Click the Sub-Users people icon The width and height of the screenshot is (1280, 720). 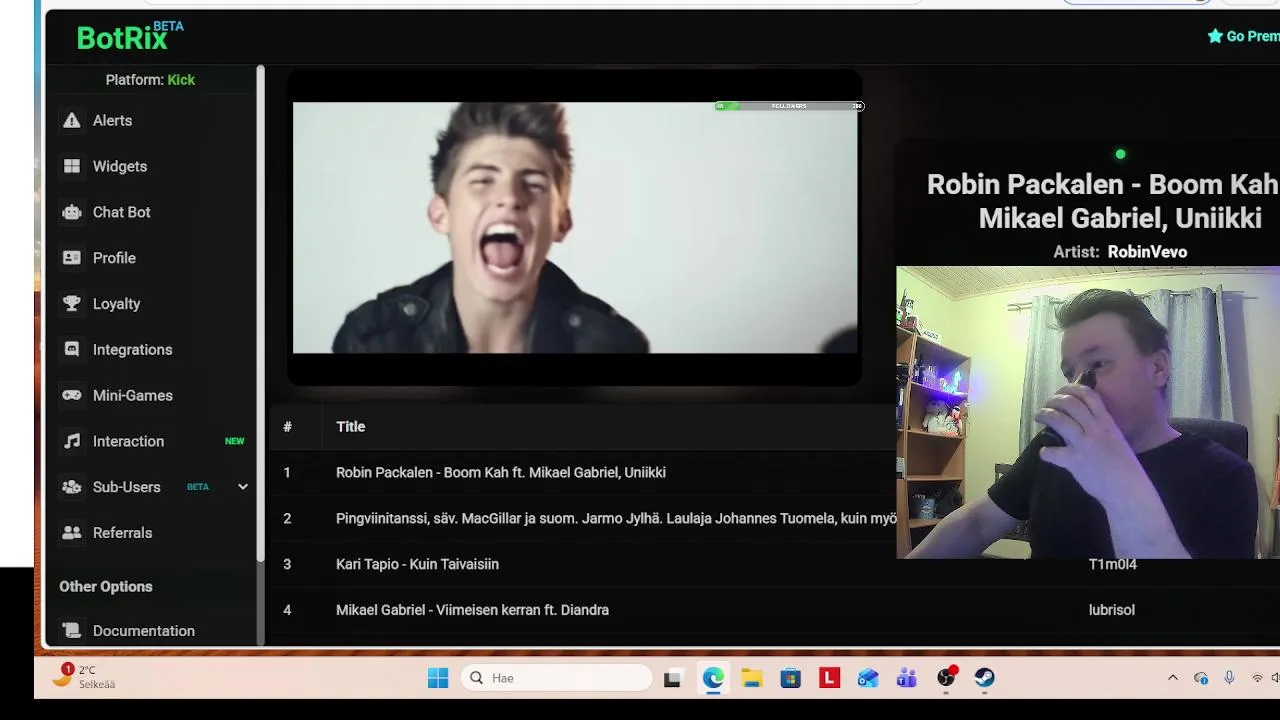coord(71,487)
